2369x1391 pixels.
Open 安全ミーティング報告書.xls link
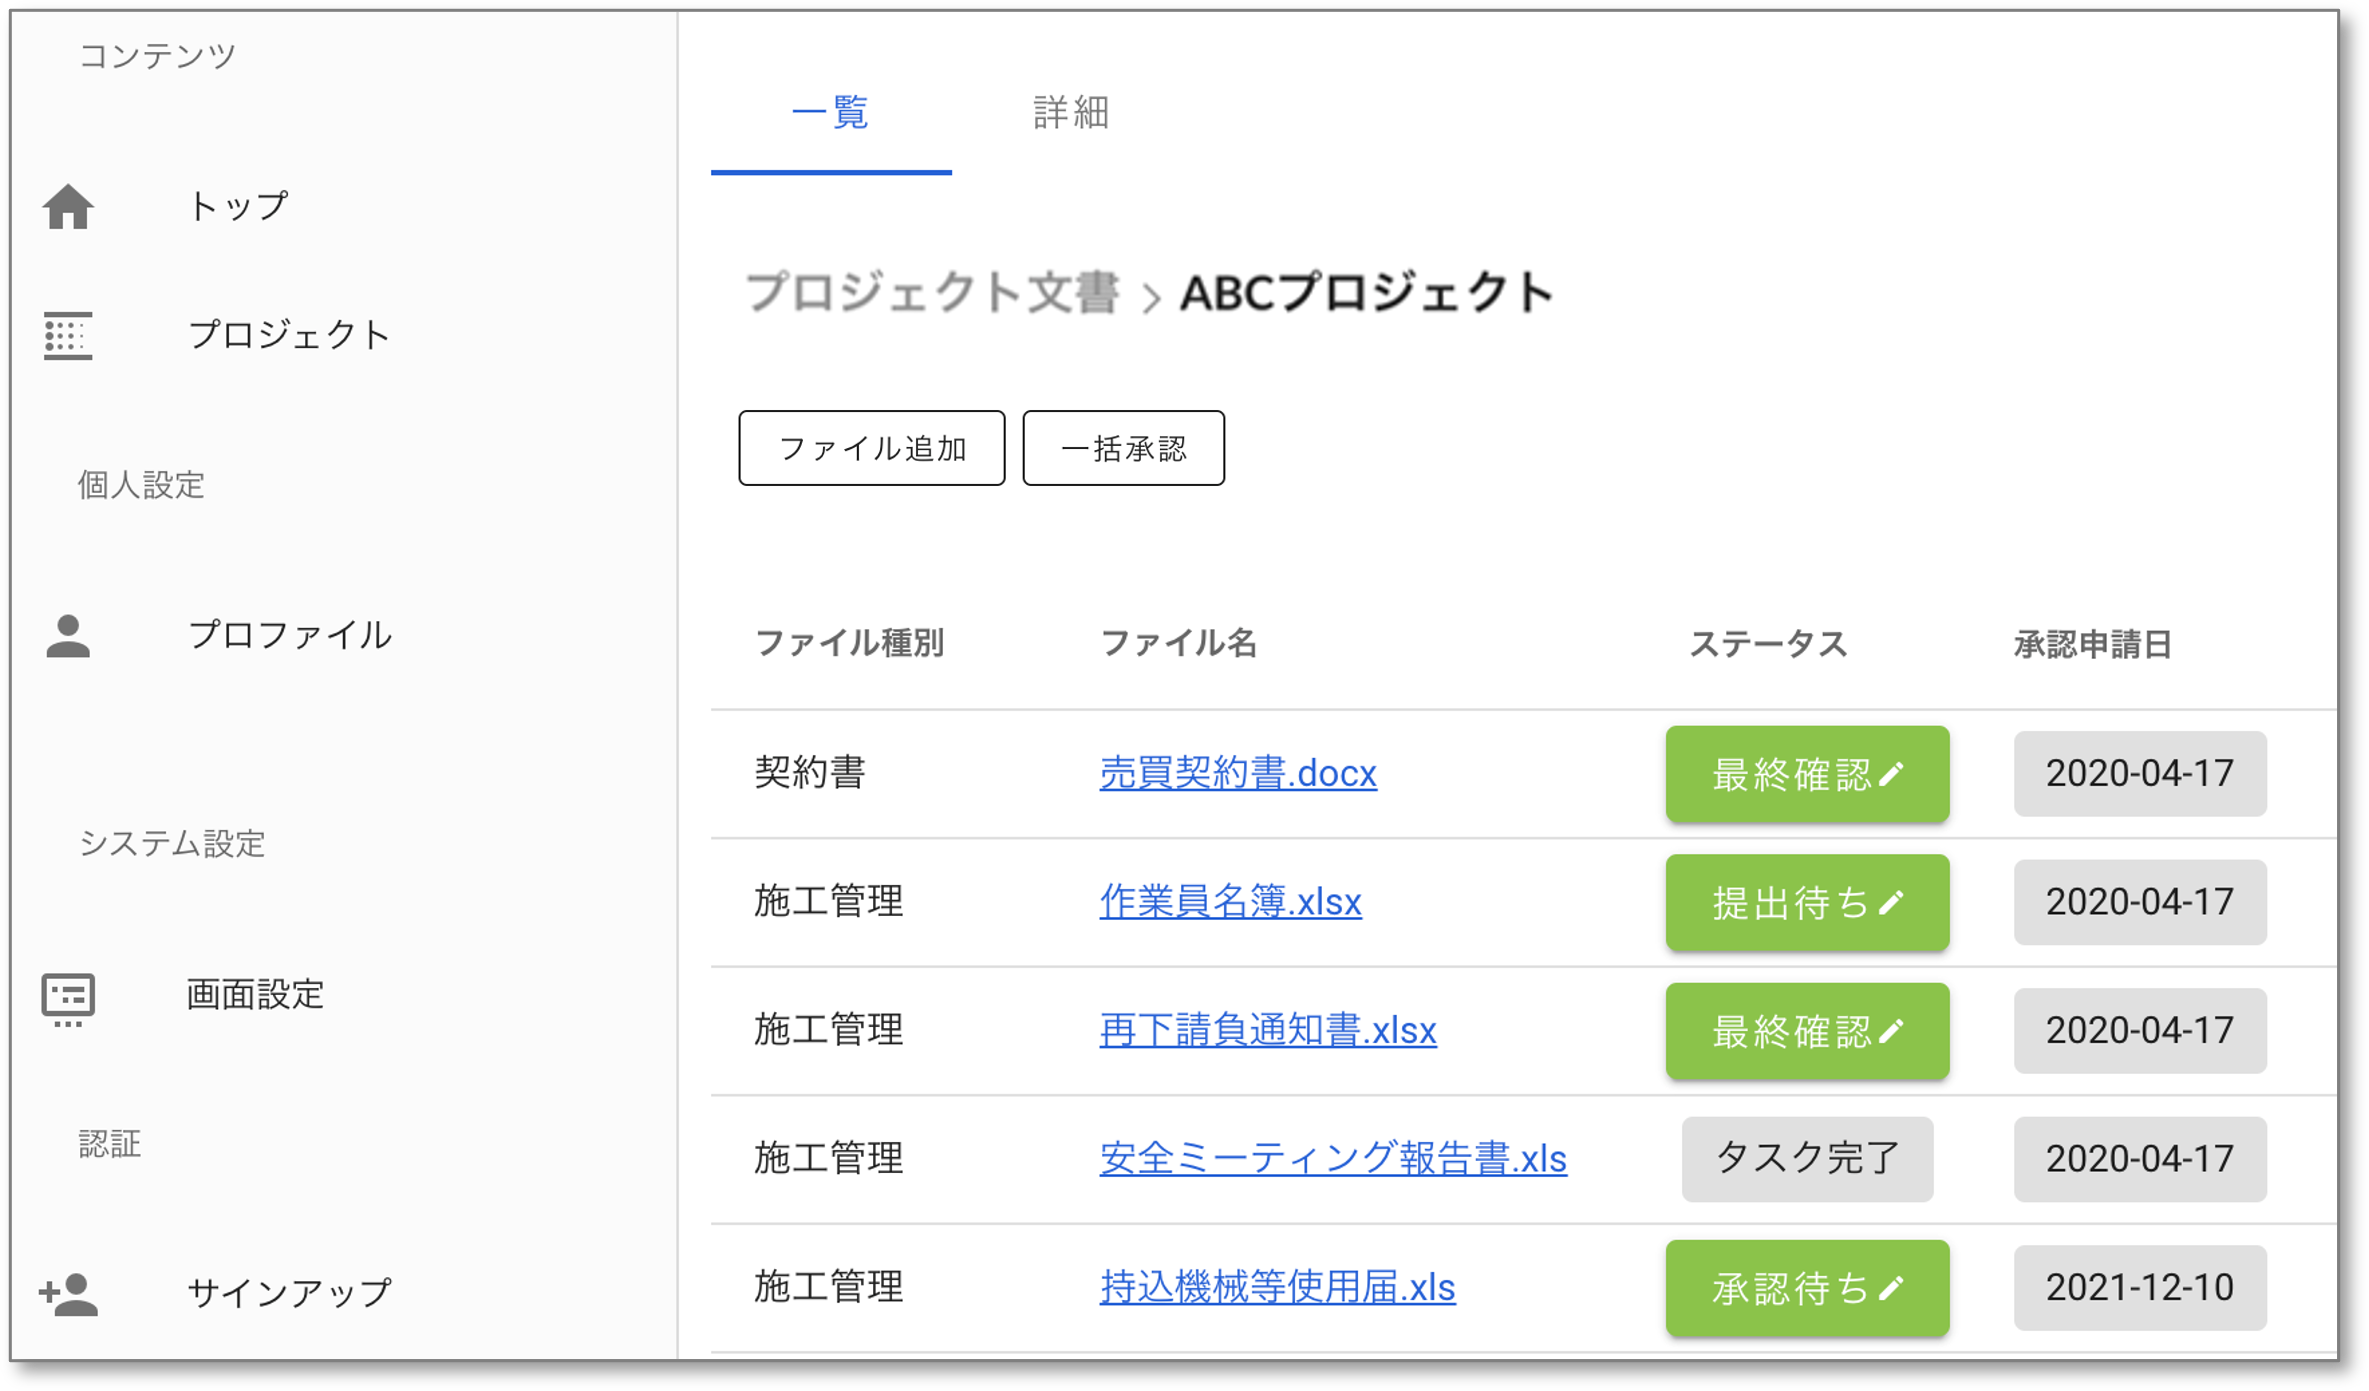[1332, 1159]
